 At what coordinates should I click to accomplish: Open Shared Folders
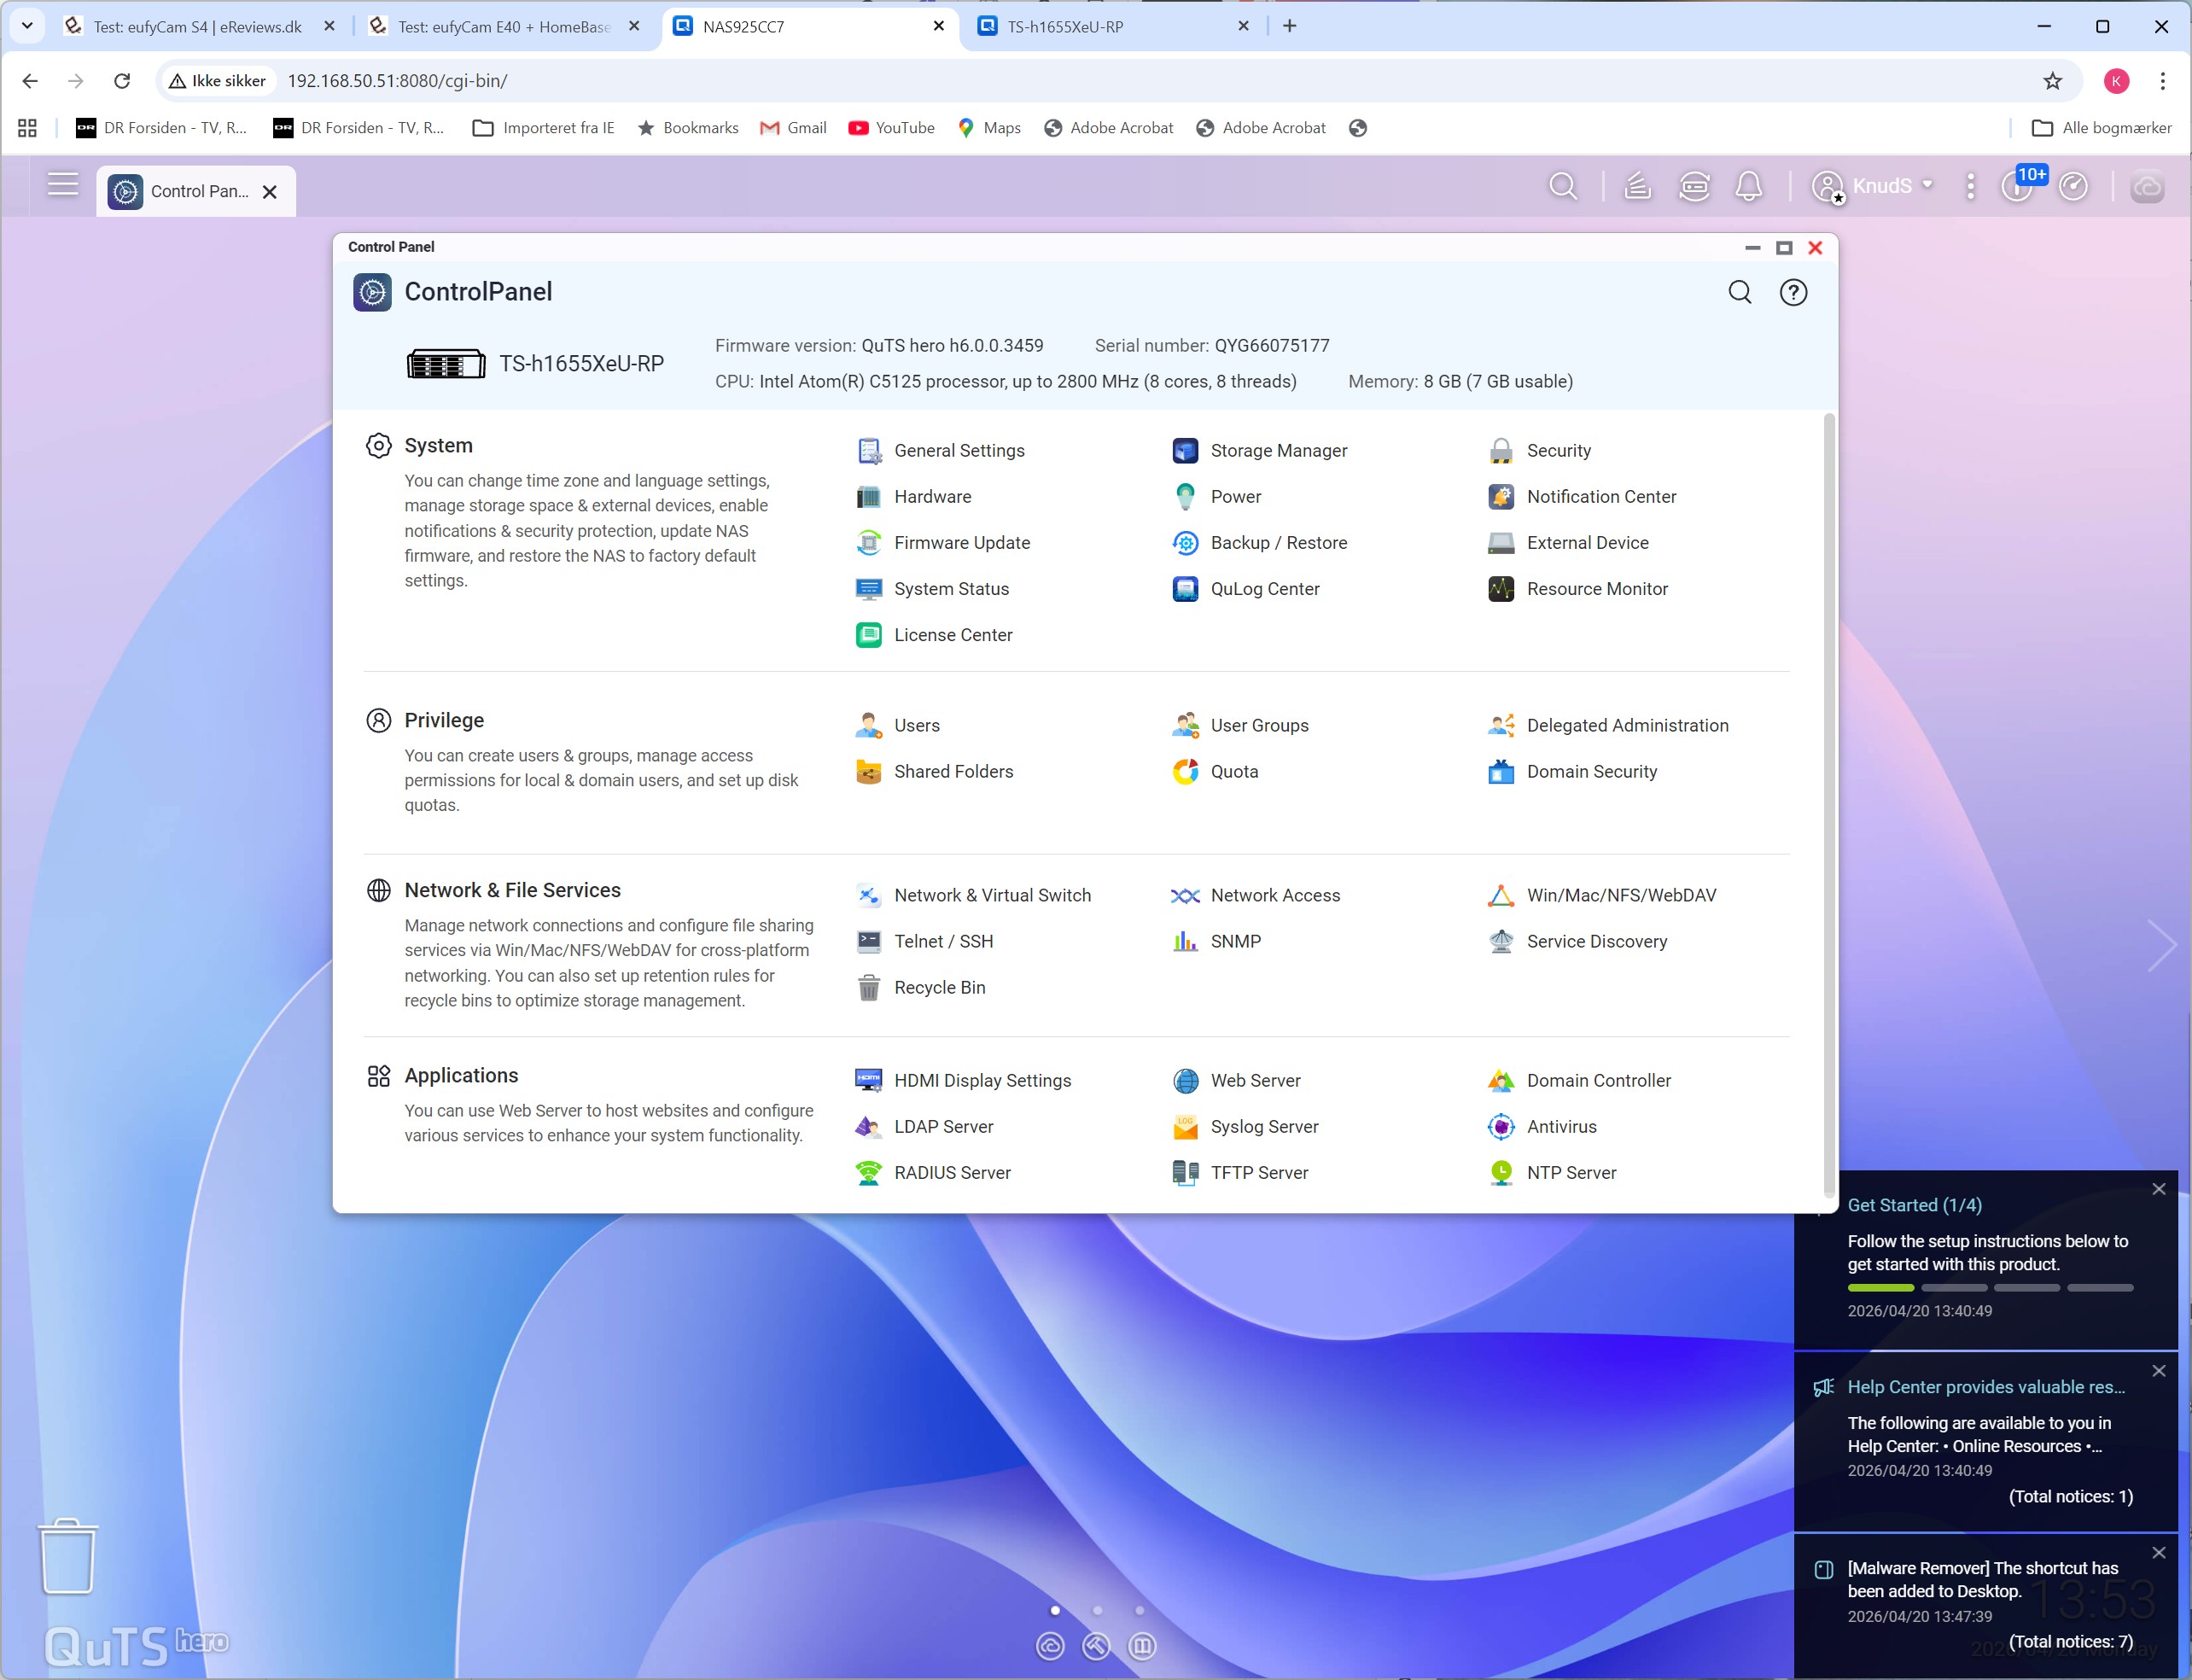pyautogui.click(x=935, y=772)
